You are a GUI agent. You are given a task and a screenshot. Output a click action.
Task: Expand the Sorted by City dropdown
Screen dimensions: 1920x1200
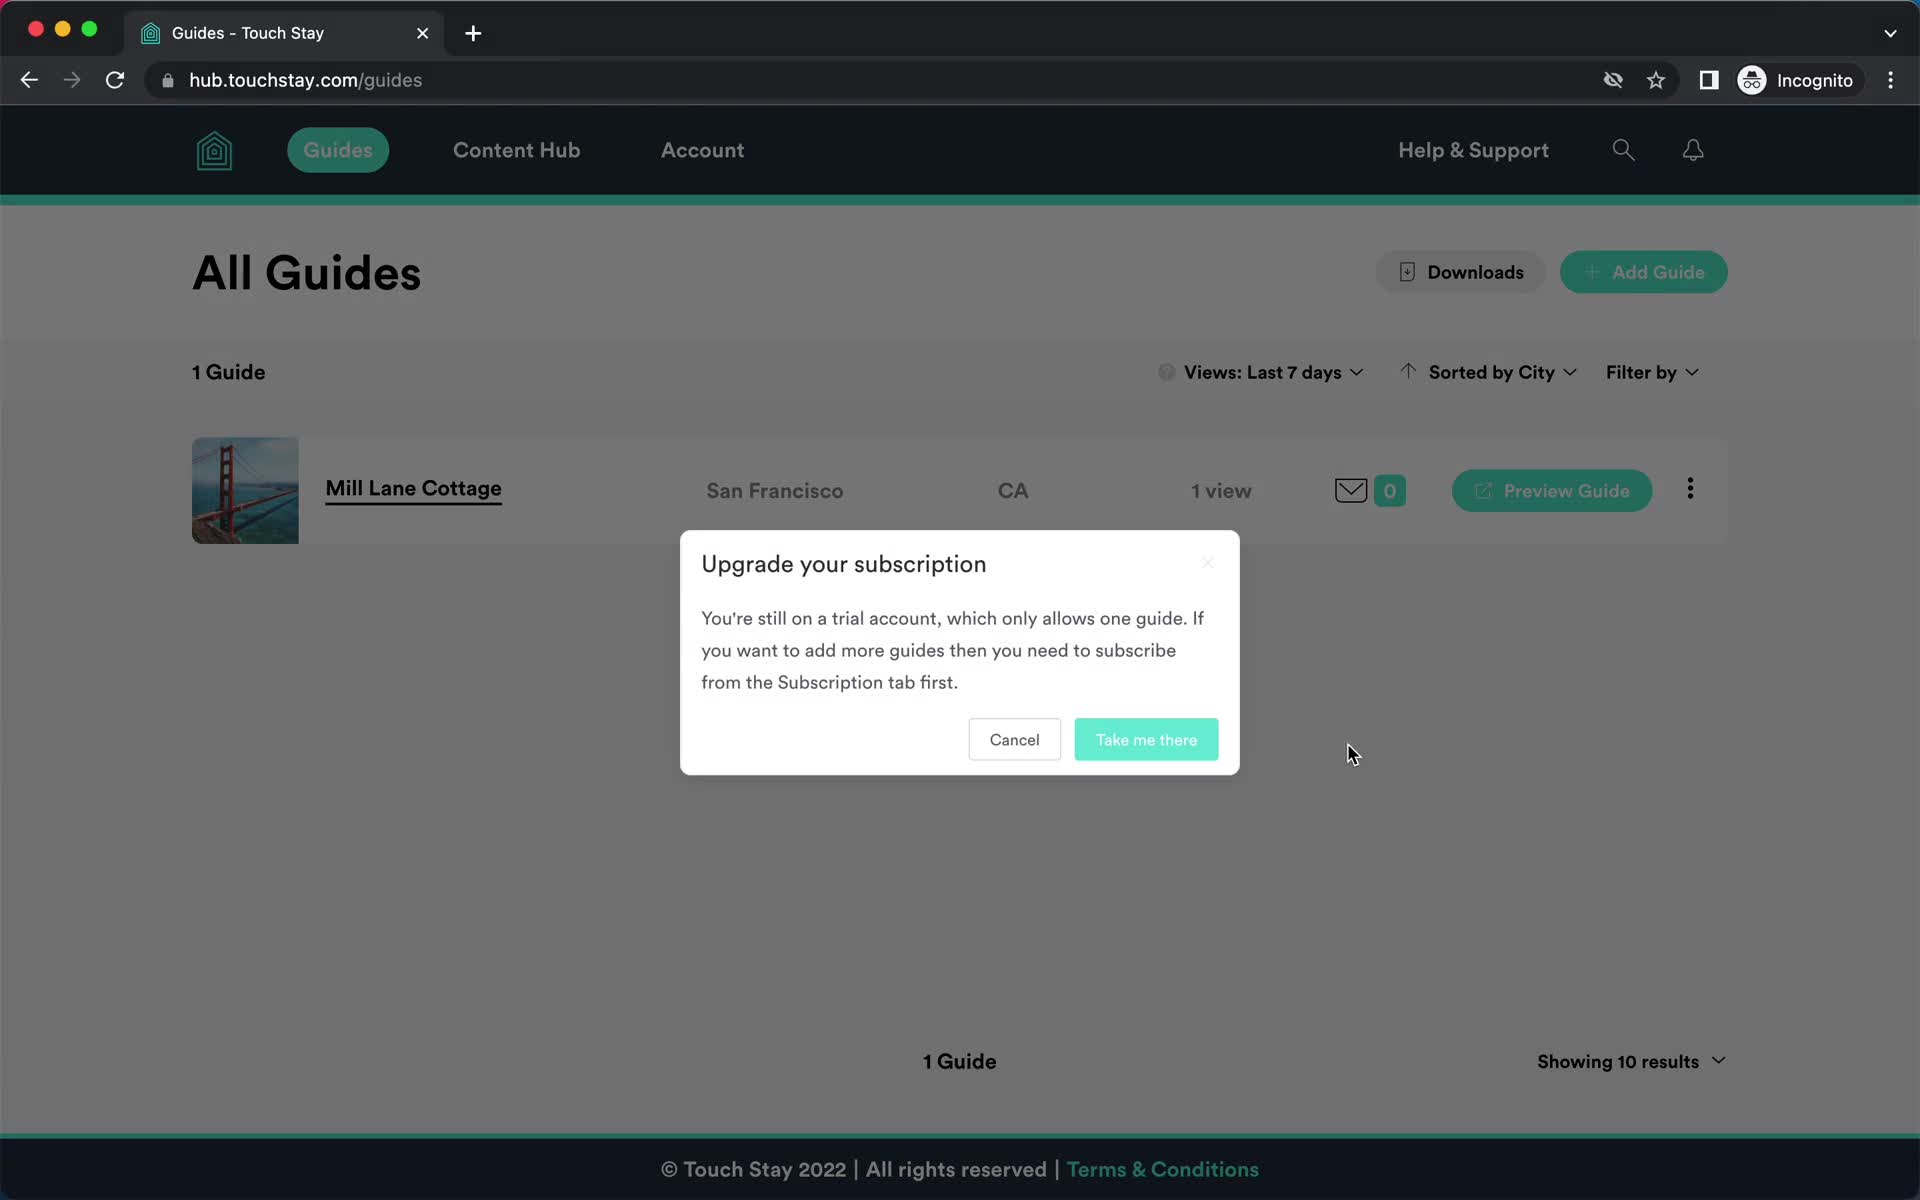click(1501, 372)
